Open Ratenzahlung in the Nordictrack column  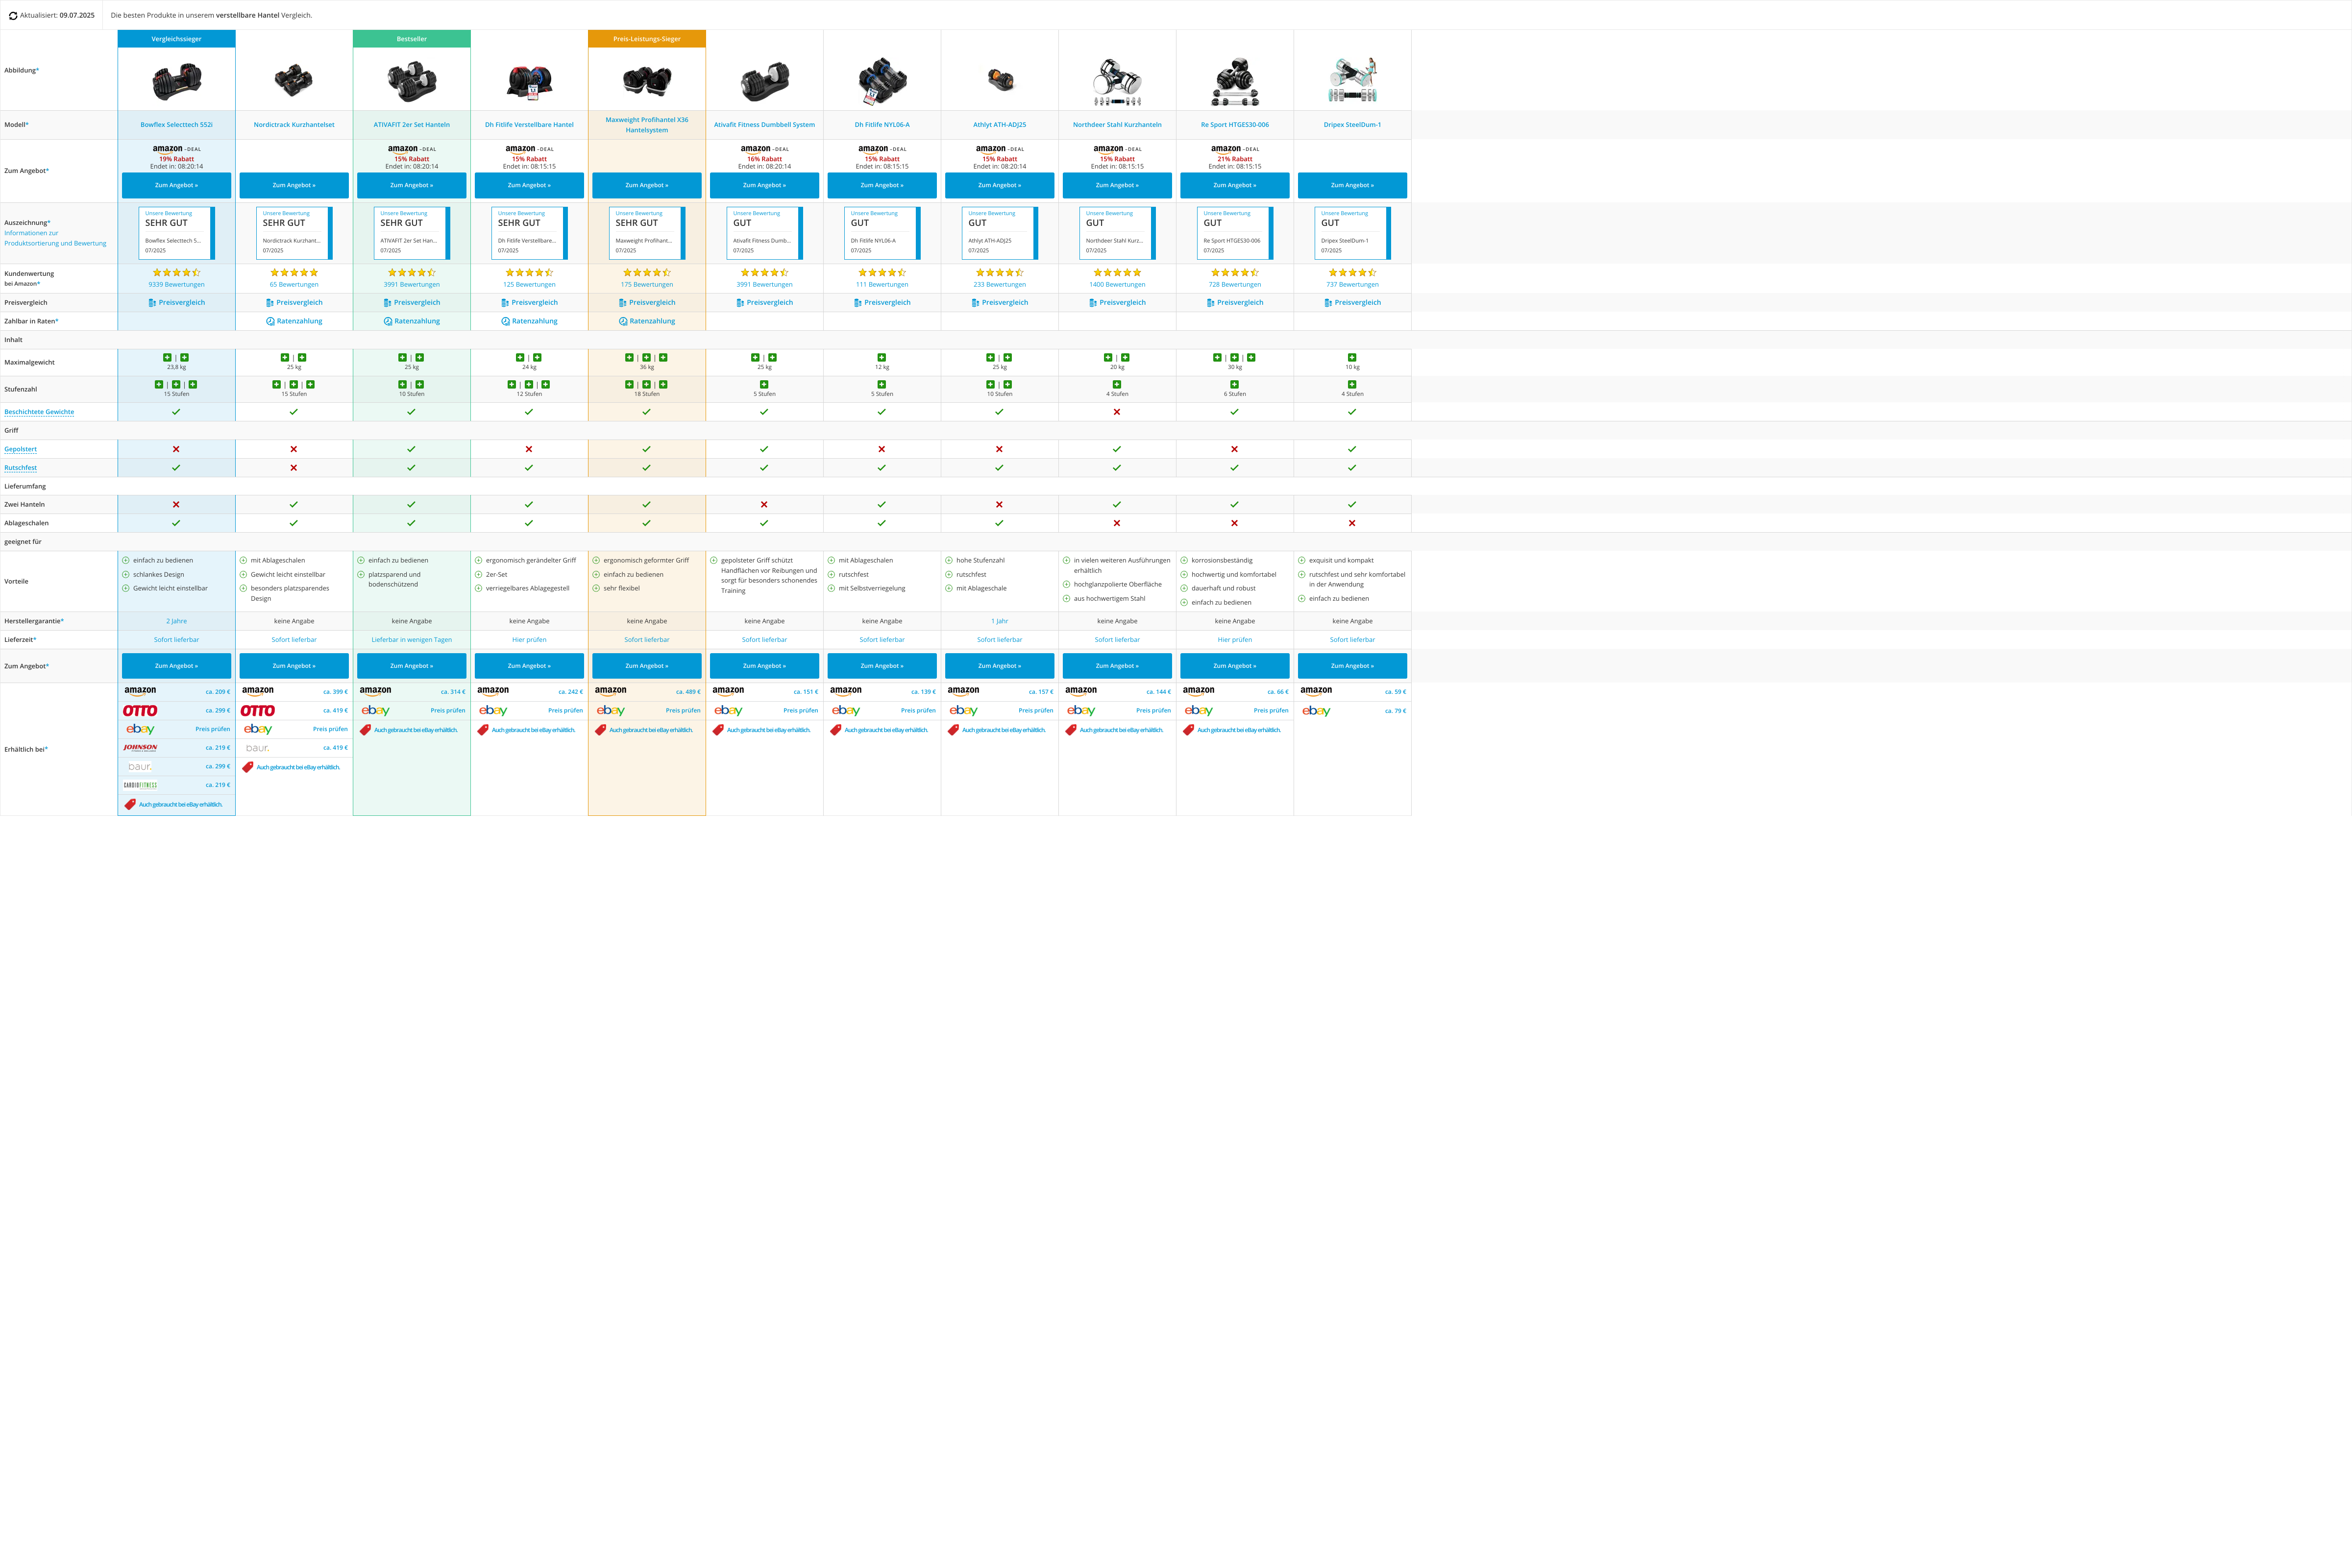(294, 321)
